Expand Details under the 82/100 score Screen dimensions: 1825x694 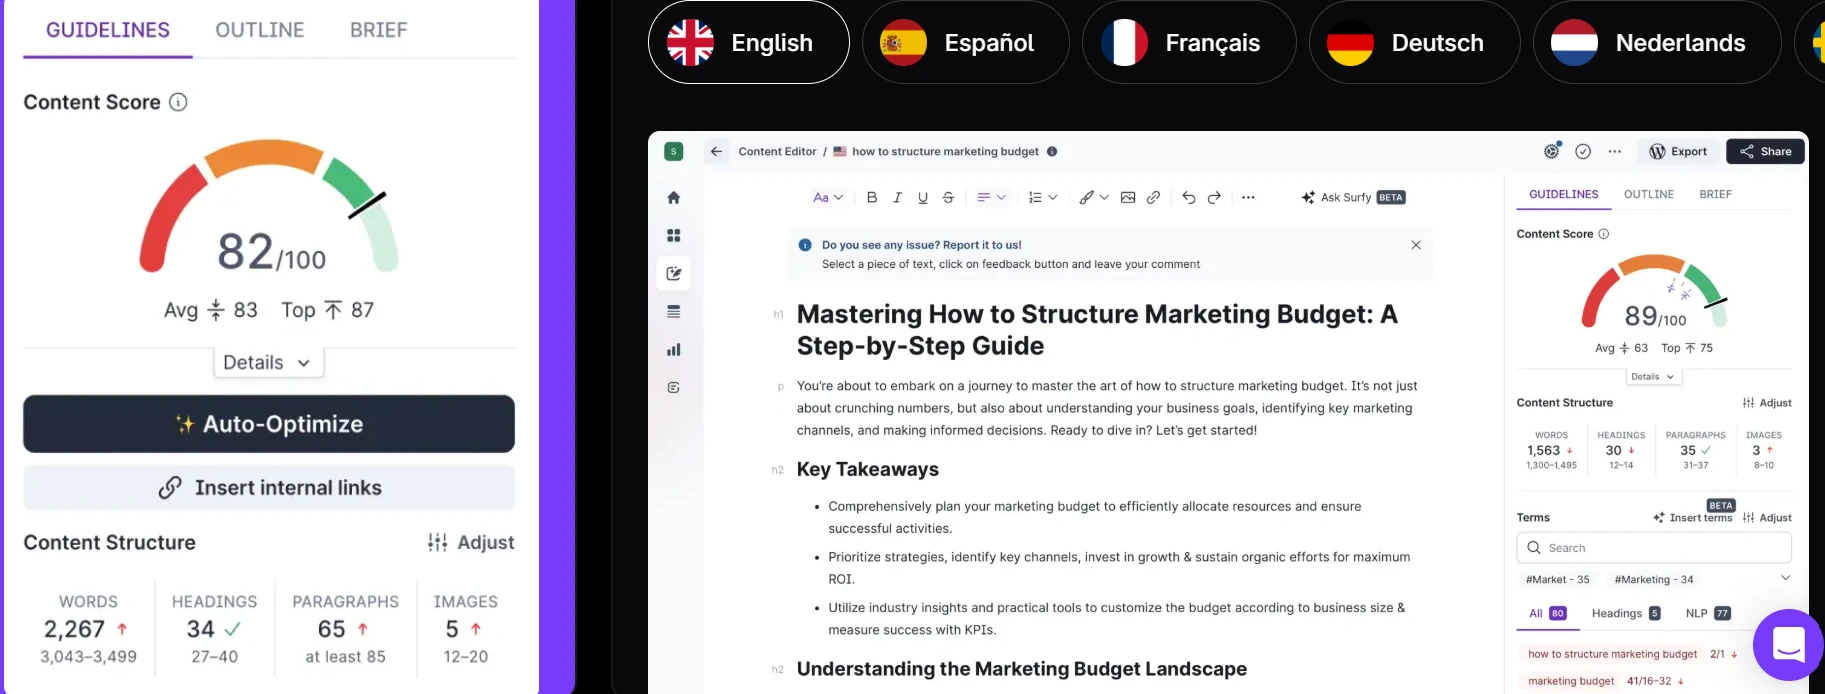click(x=268, y=363)
